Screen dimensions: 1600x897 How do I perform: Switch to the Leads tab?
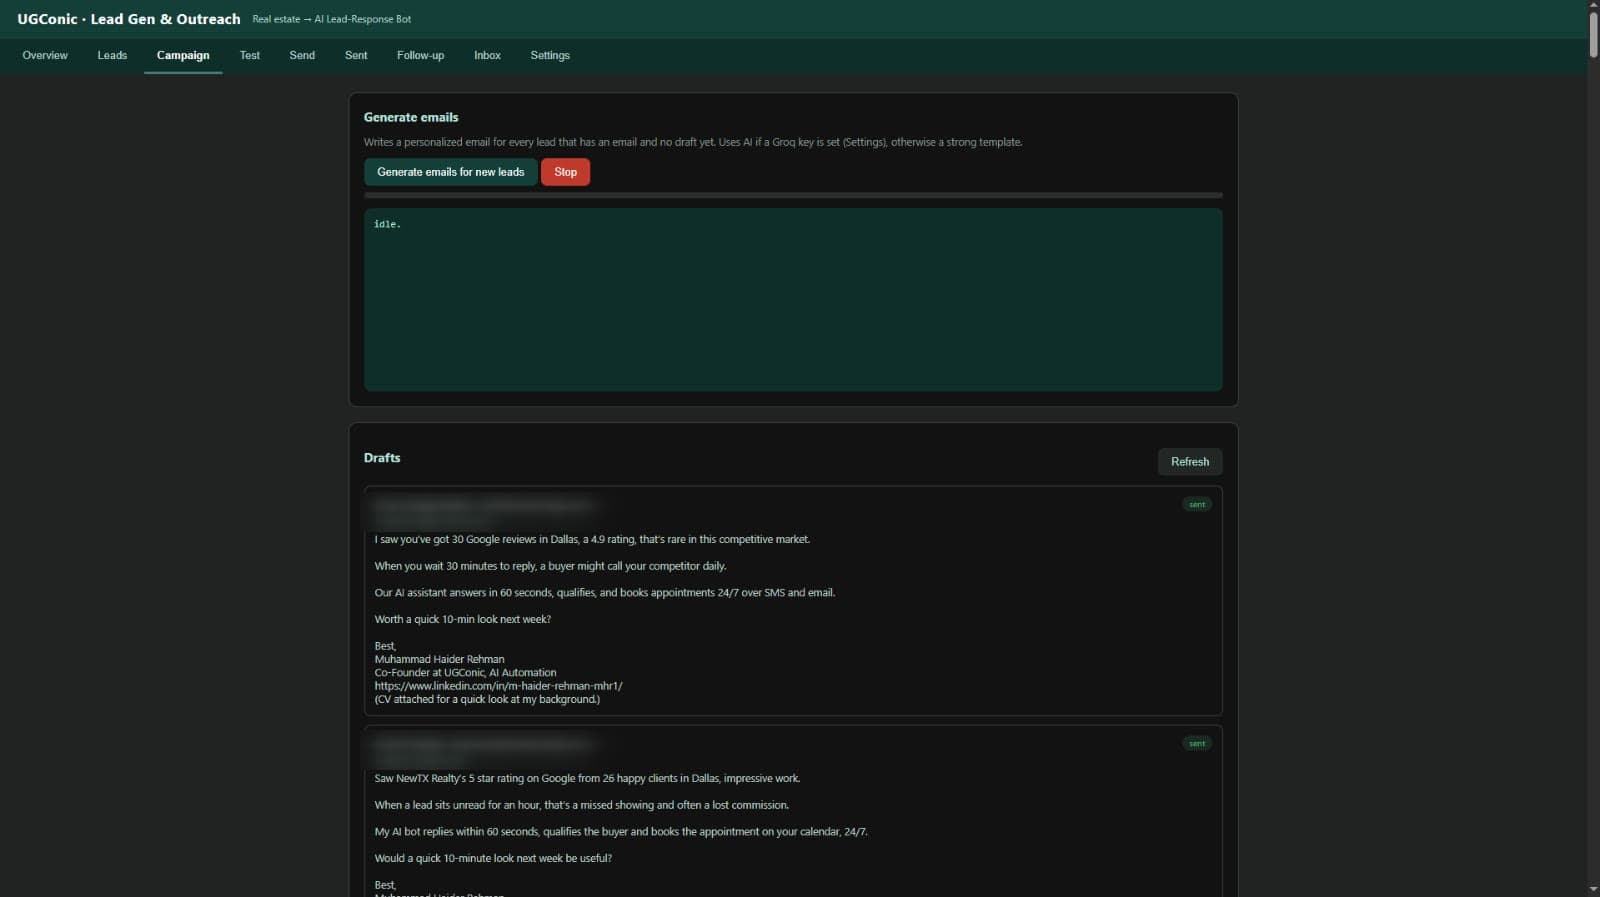(112, 55)
